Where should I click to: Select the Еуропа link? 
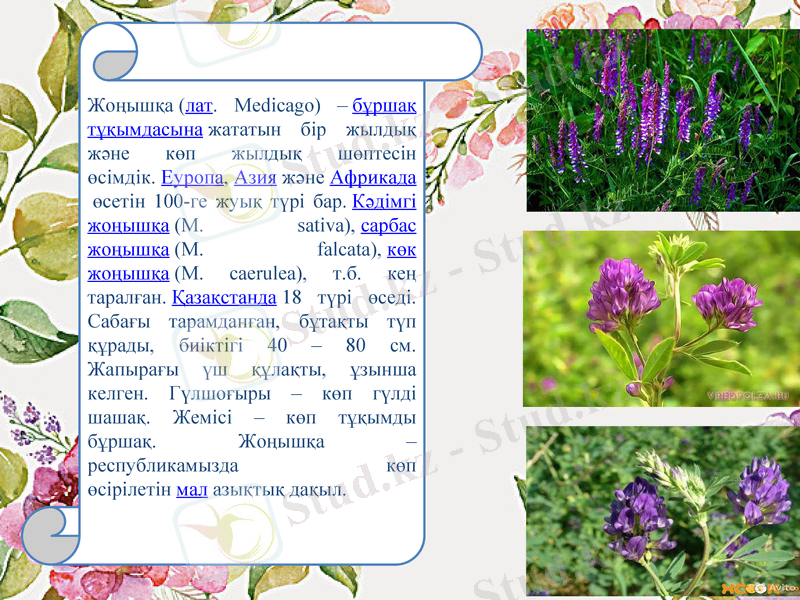pos(194,178)
